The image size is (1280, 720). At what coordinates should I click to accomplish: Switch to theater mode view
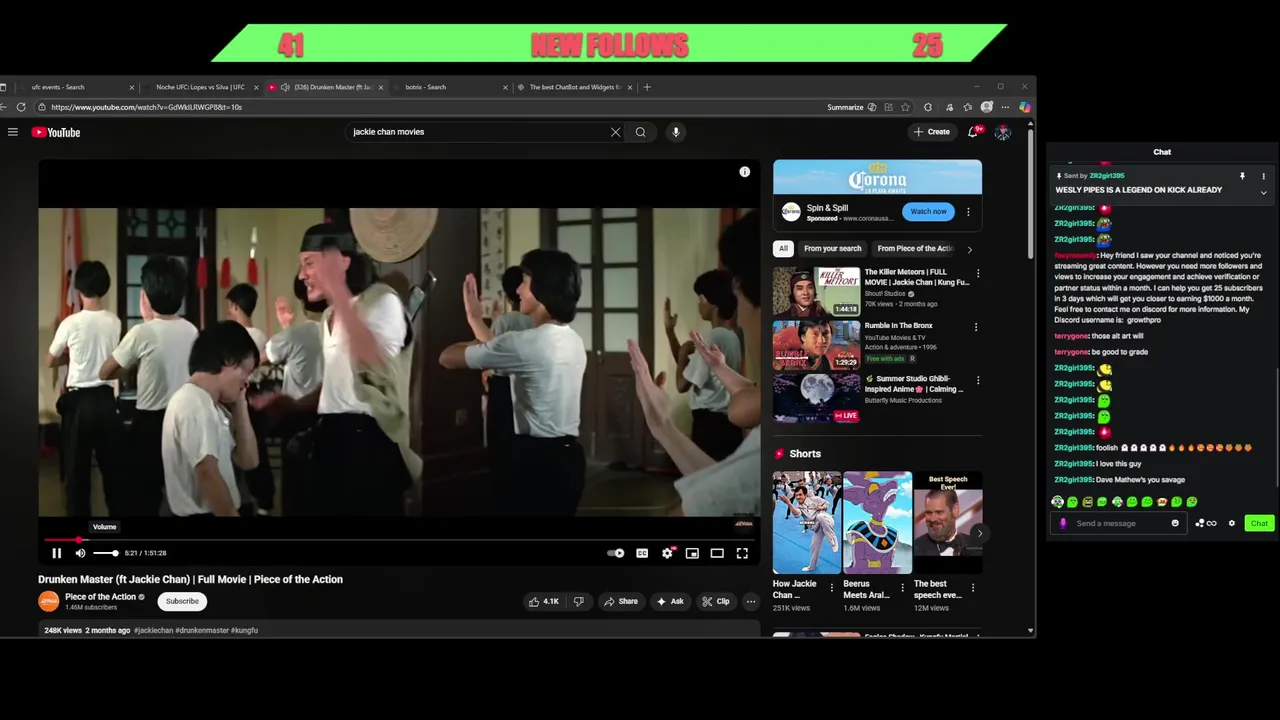717,553
